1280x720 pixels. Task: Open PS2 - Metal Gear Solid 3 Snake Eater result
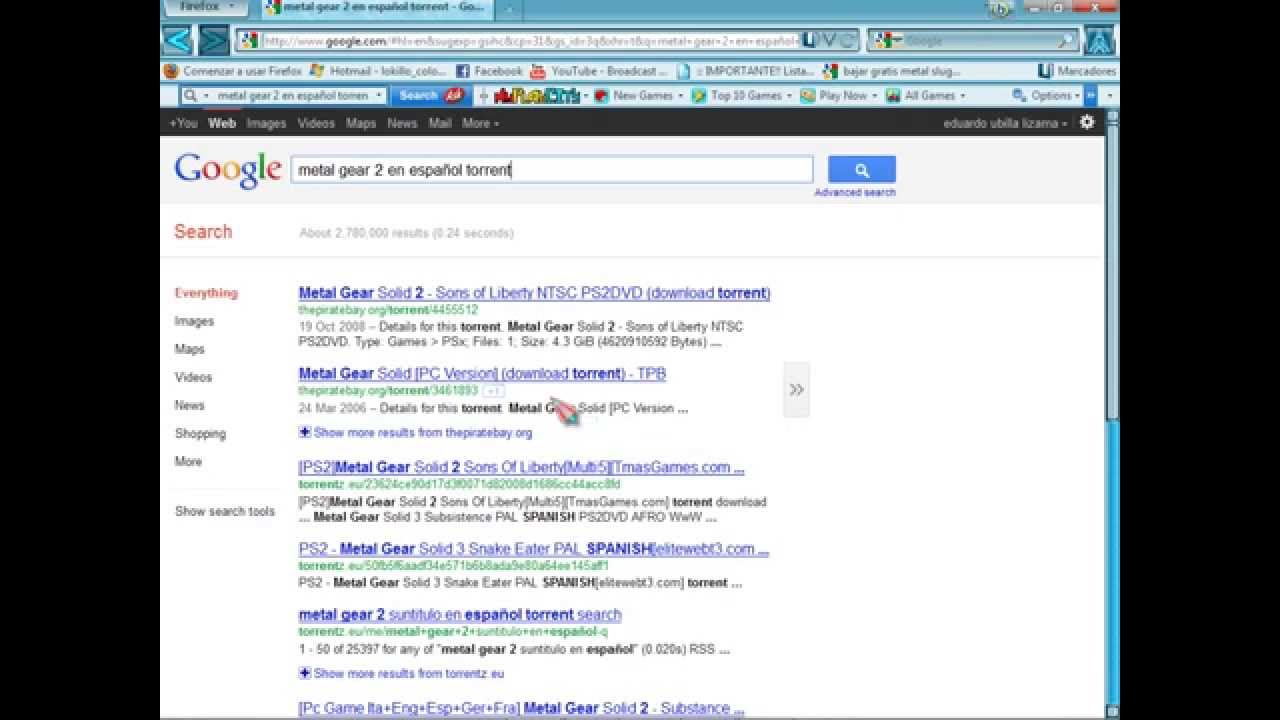tap(533, 548)
